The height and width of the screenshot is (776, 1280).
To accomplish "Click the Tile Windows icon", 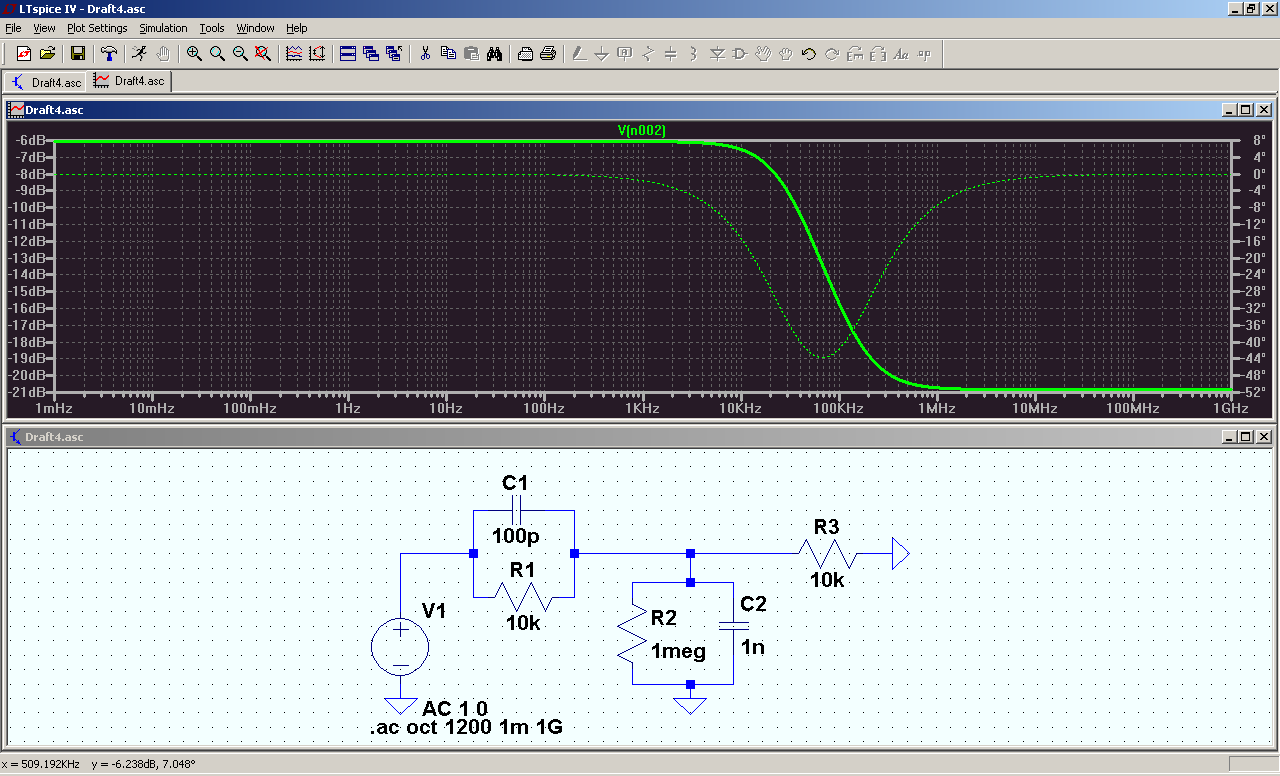I will pyautogui.click(x=348, y=54).
